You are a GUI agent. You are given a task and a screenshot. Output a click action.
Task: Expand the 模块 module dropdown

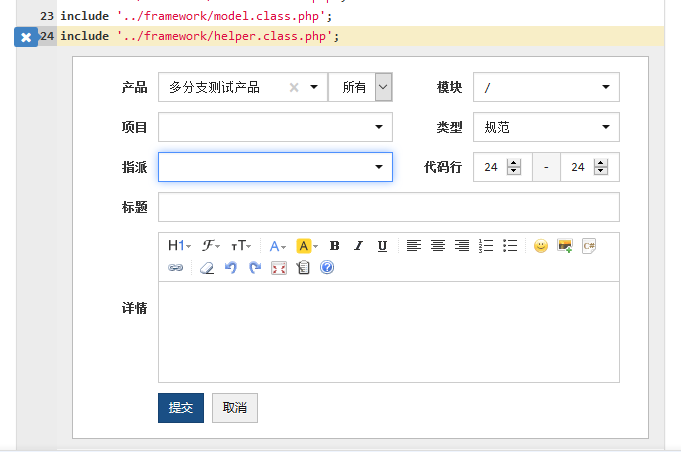[546, 87]
